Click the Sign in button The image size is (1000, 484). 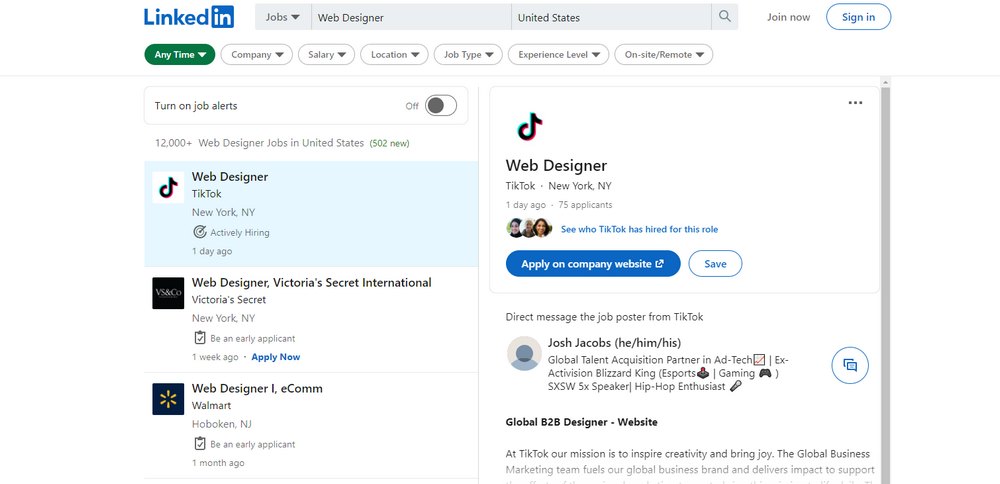click(x=858, y=17)
